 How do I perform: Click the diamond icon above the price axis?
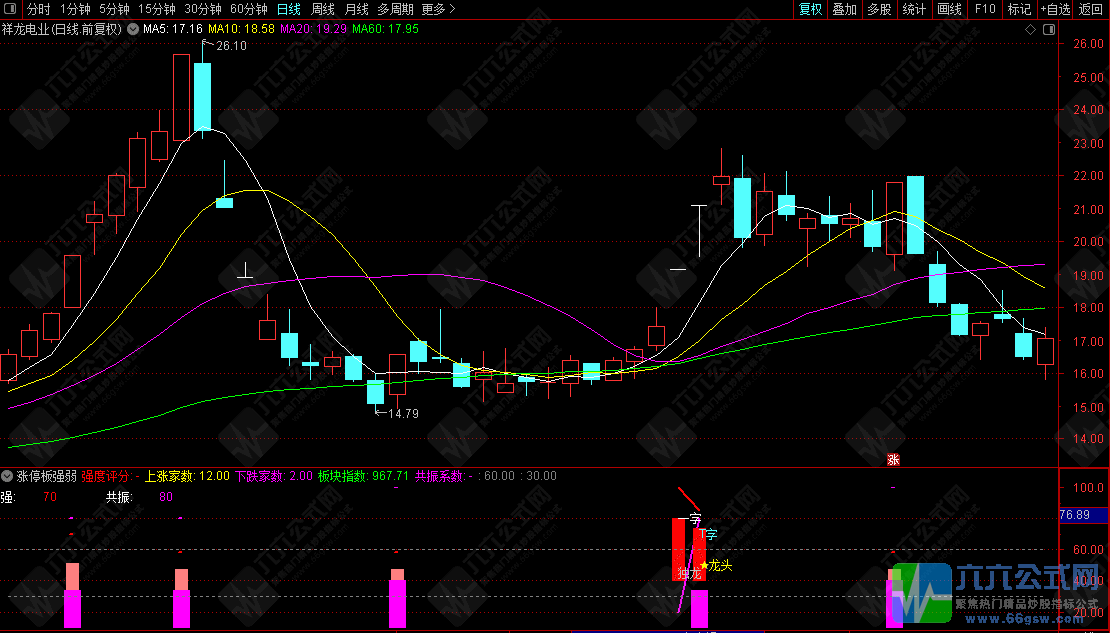pyautogui.click(x=1031, y=29)
